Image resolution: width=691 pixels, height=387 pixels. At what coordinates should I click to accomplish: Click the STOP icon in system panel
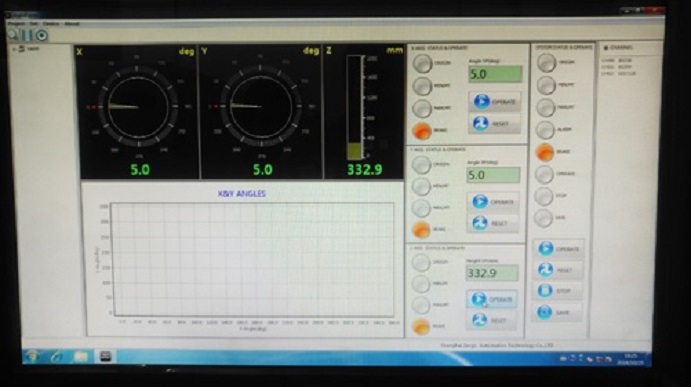pyautogui.click(x=545, y=290)
